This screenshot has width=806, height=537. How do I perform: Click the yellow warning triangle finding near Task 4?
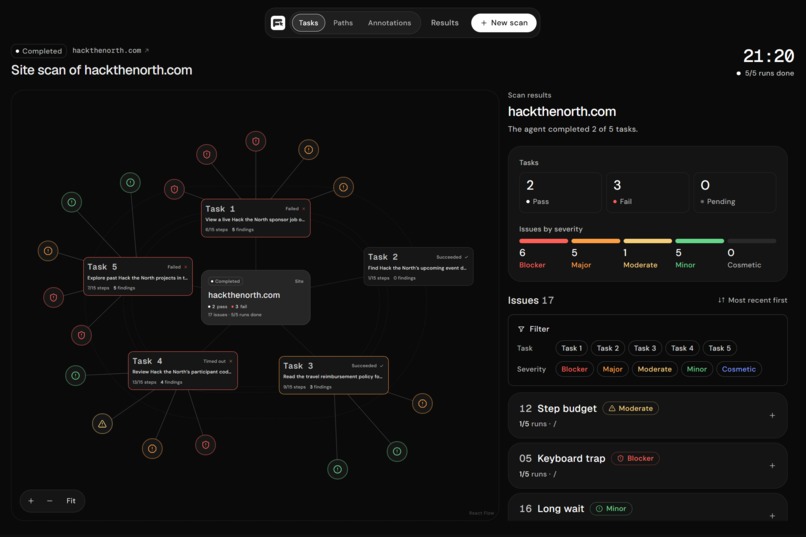[x=102, y=424]
